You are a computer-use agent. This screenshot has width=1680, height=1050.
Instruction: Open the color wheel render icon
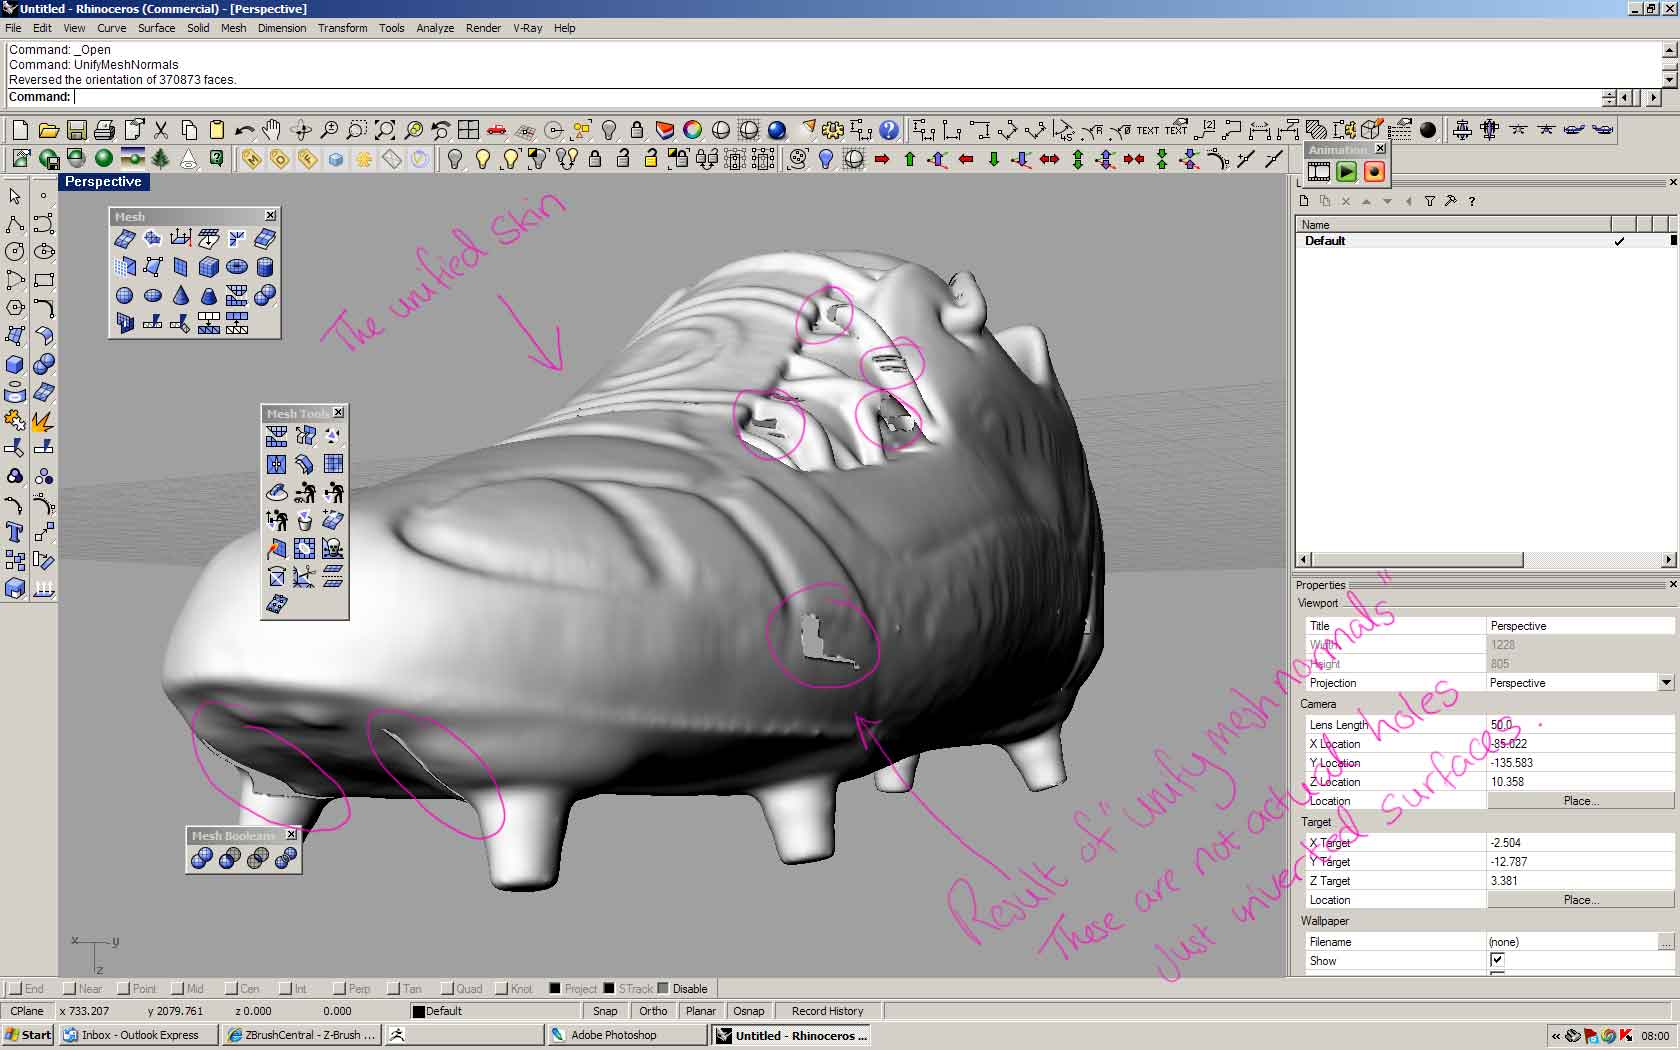693,130
